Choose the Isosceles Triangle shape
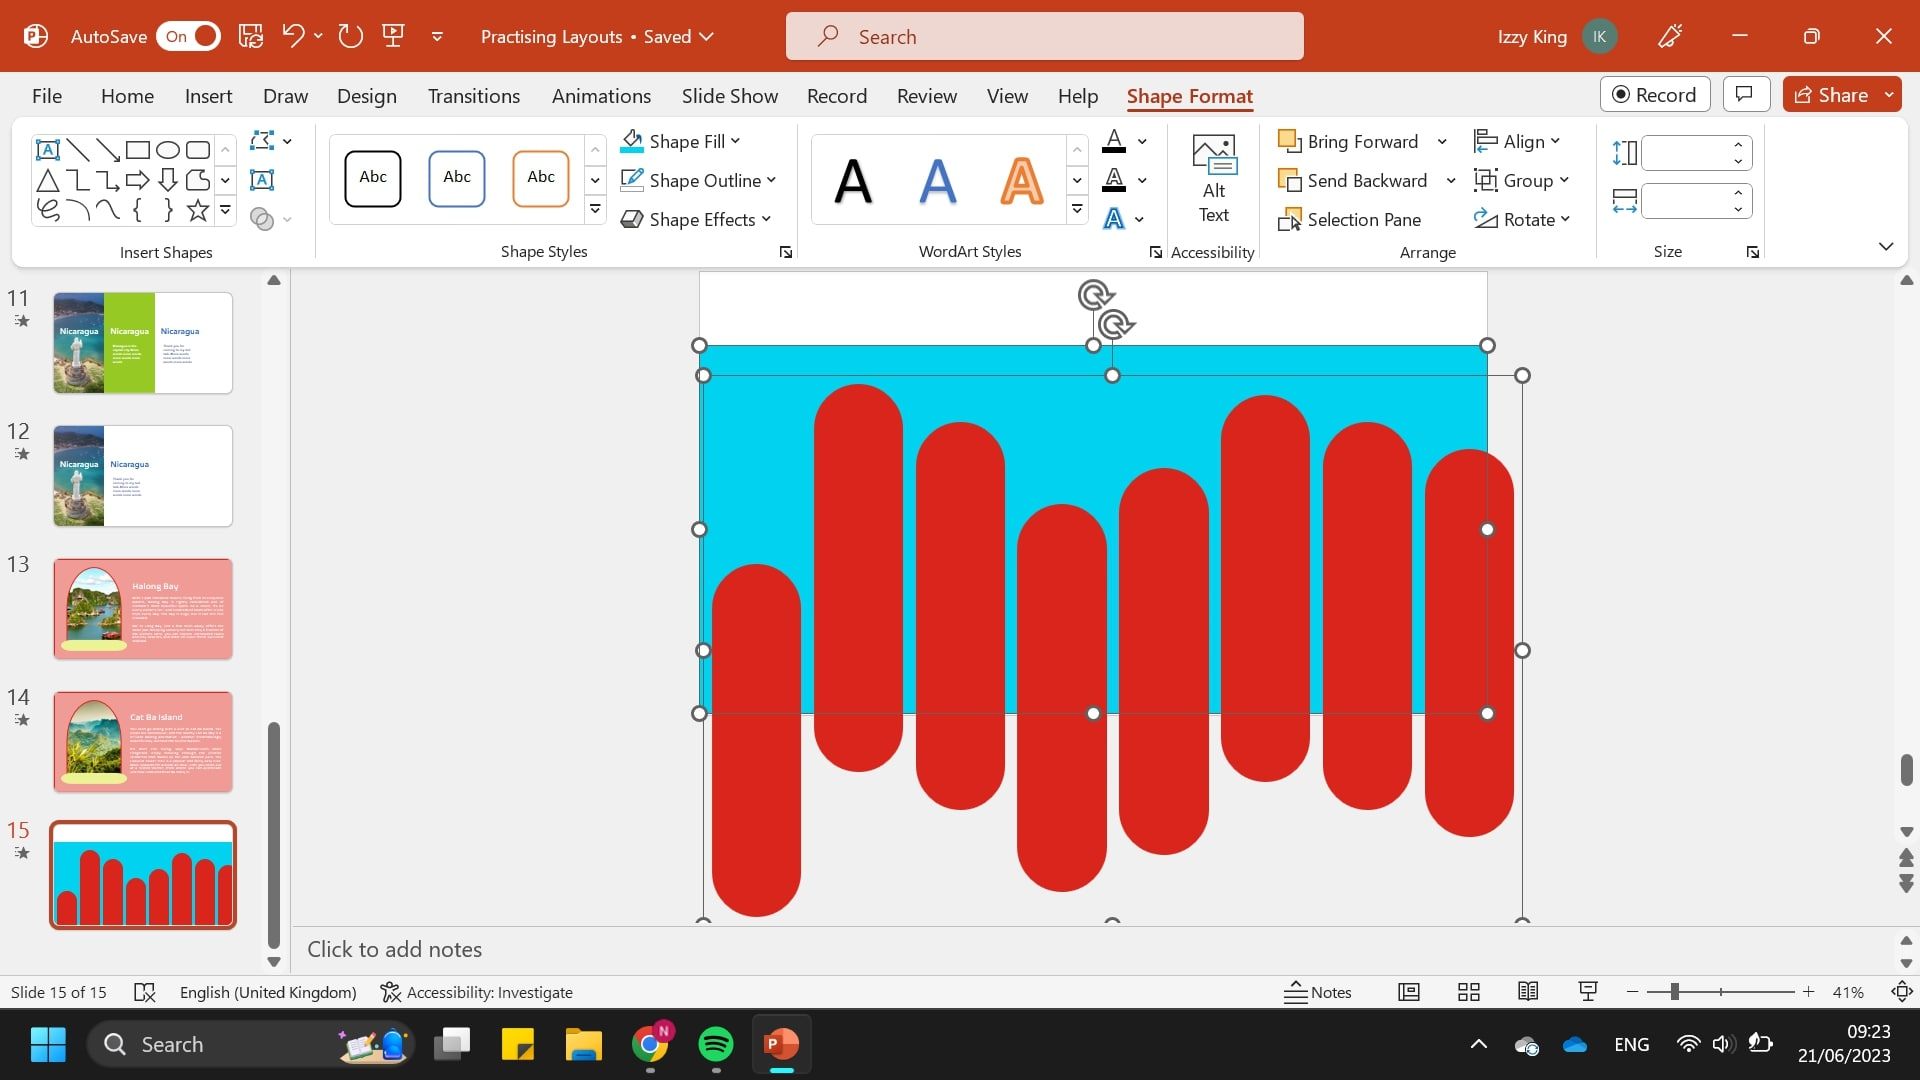1920x1080 pixels. (x=47, y=181)
